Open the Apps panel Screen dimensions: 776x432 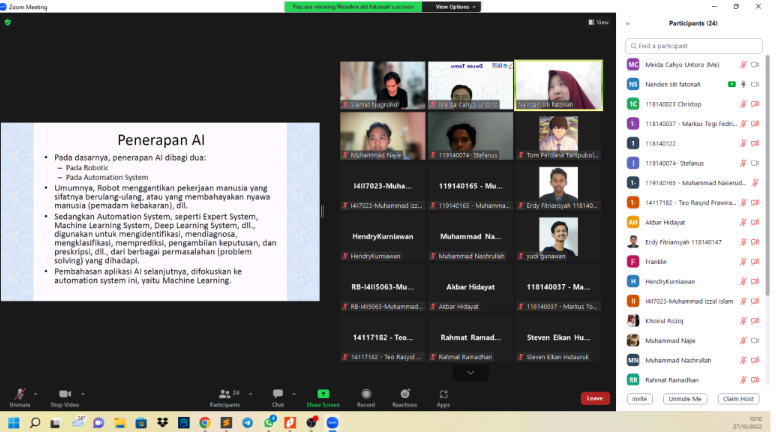click(443, 397)
